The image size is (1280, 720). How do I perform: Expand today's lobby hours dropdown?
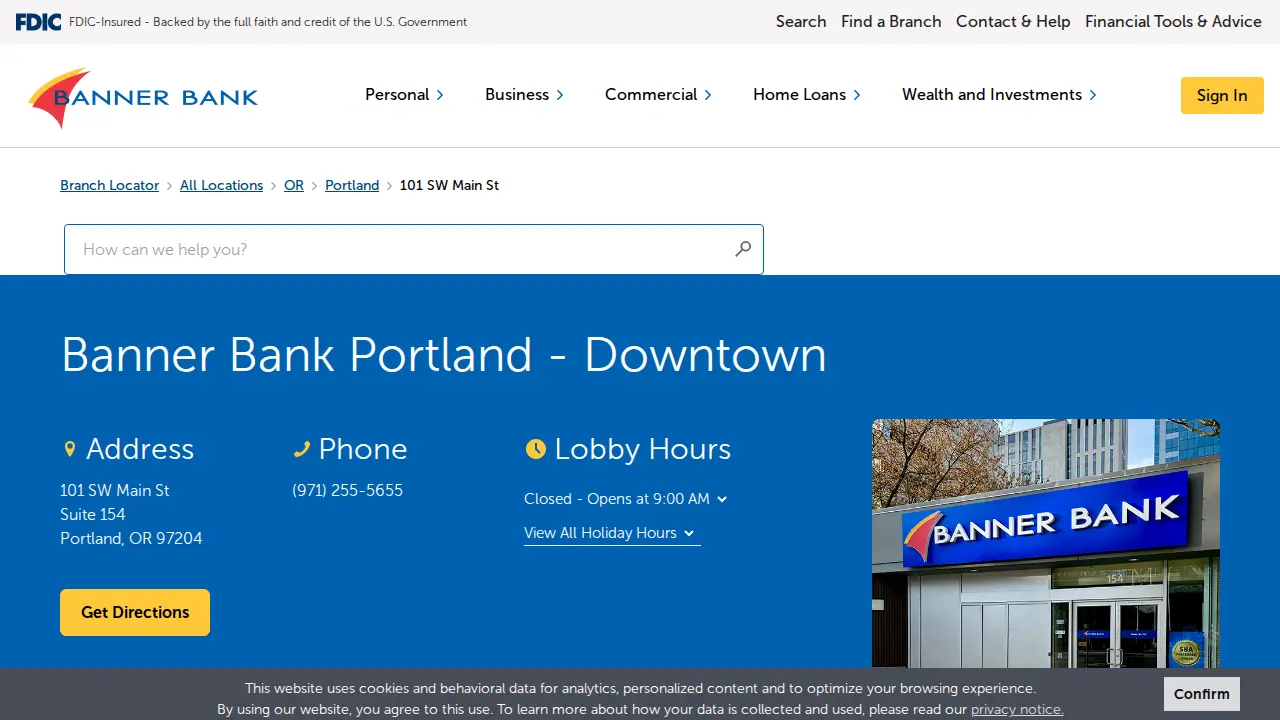point(626,499)
